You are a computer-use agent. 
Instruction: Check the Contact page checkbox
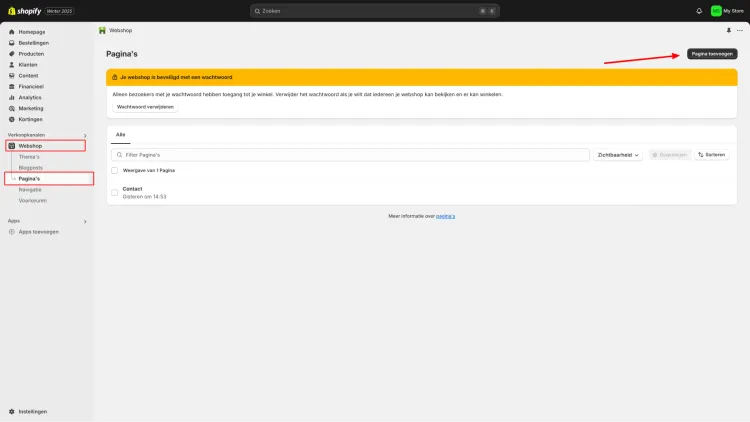pos(114,193)
